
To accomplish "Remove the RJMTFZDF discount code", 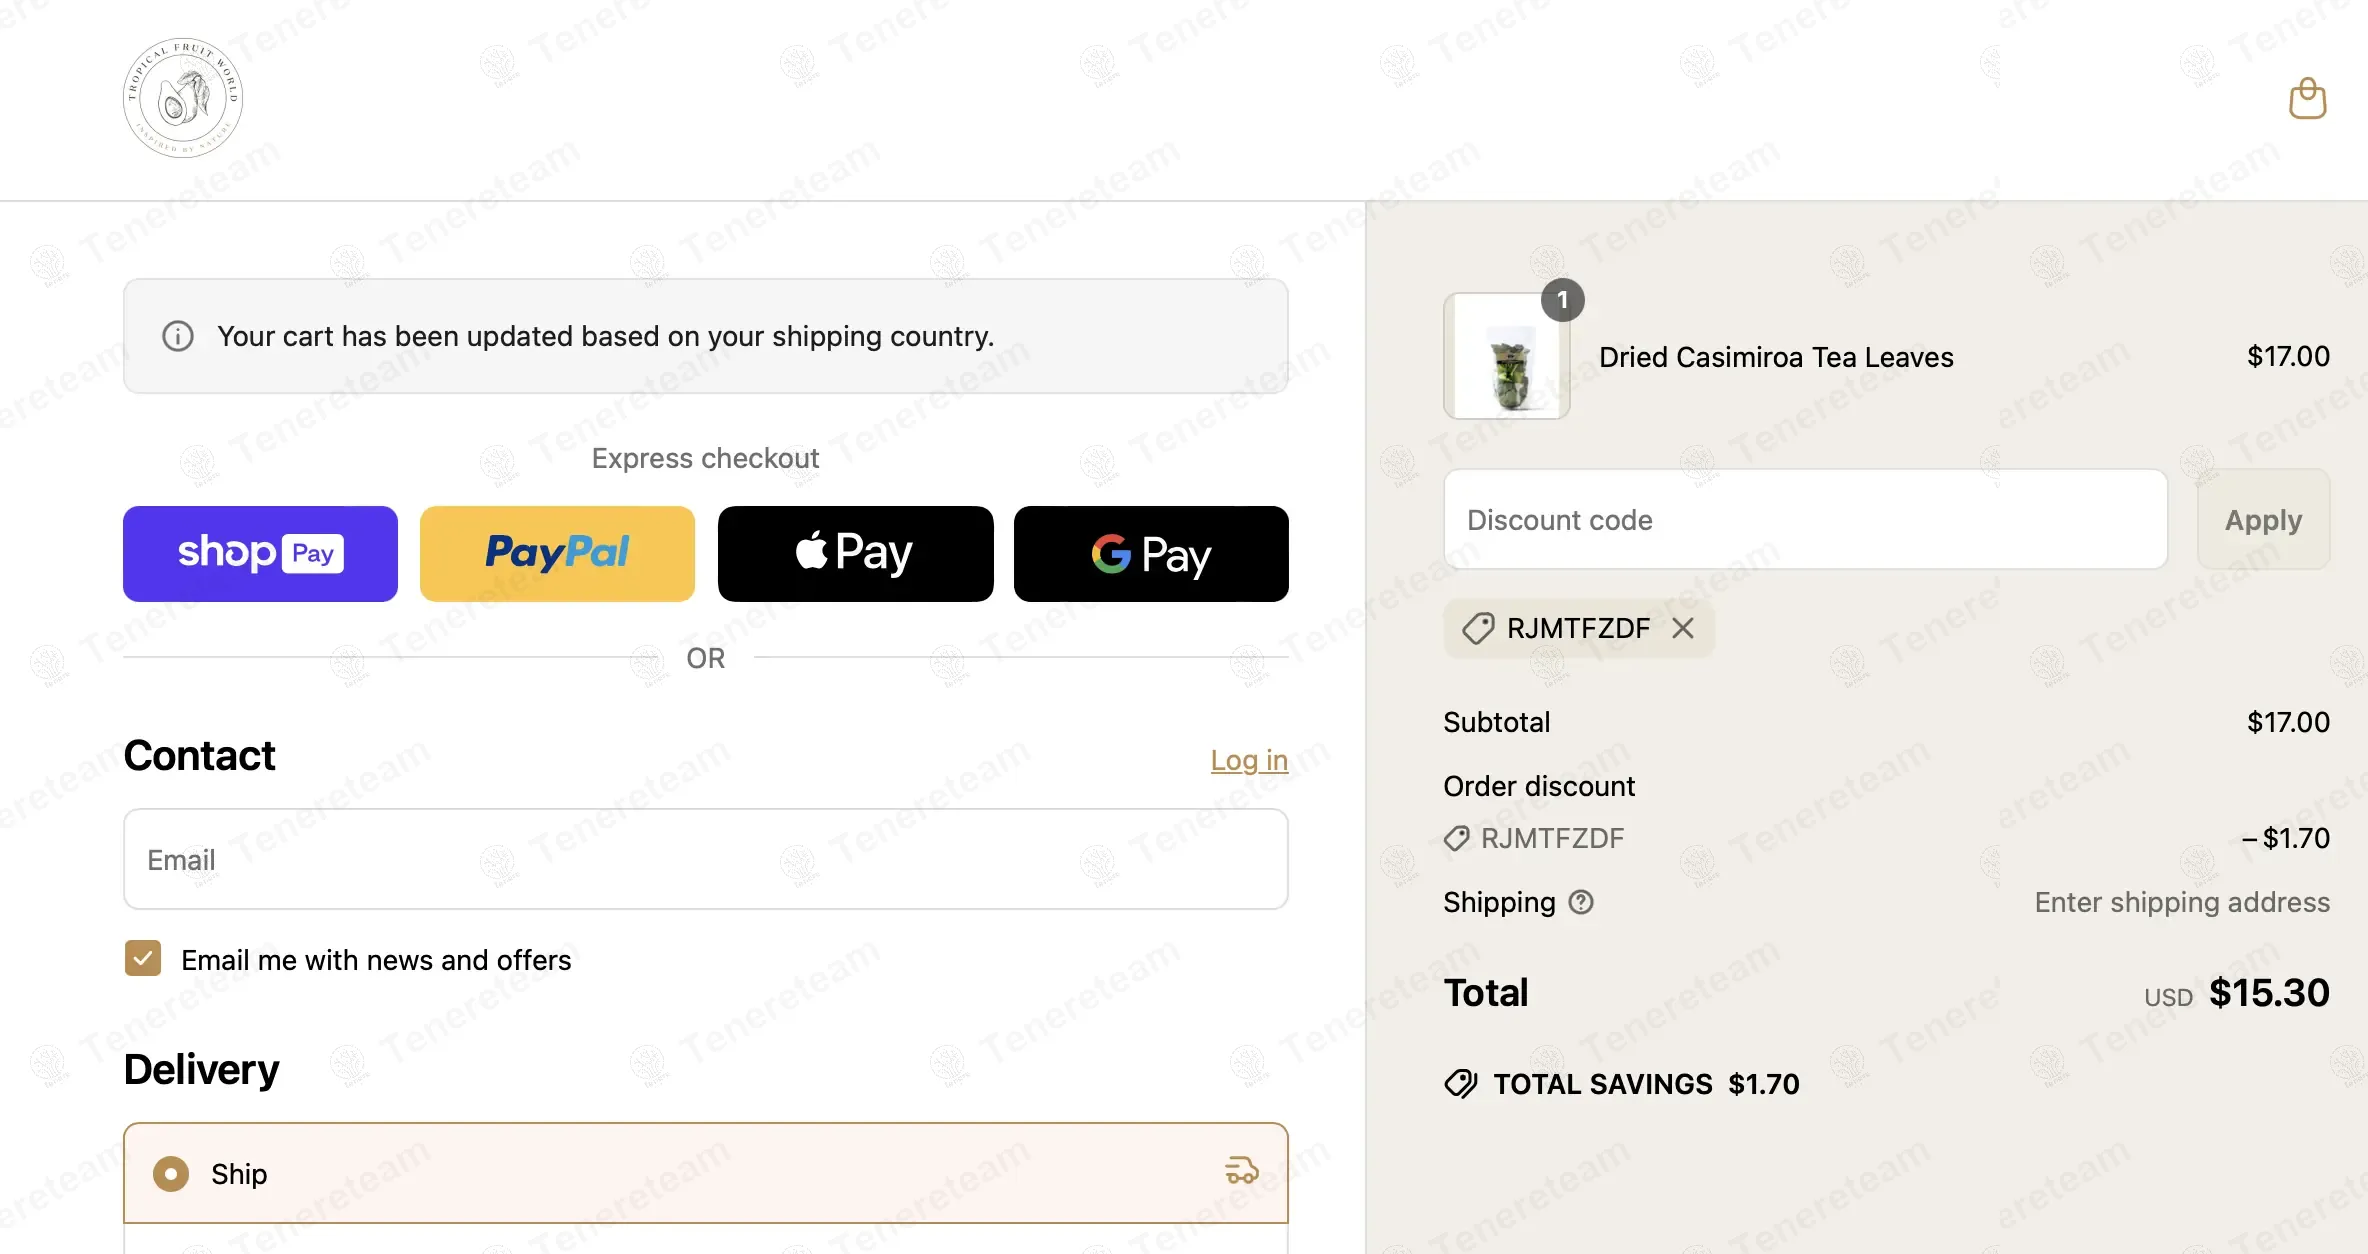I will (1683, 628).
